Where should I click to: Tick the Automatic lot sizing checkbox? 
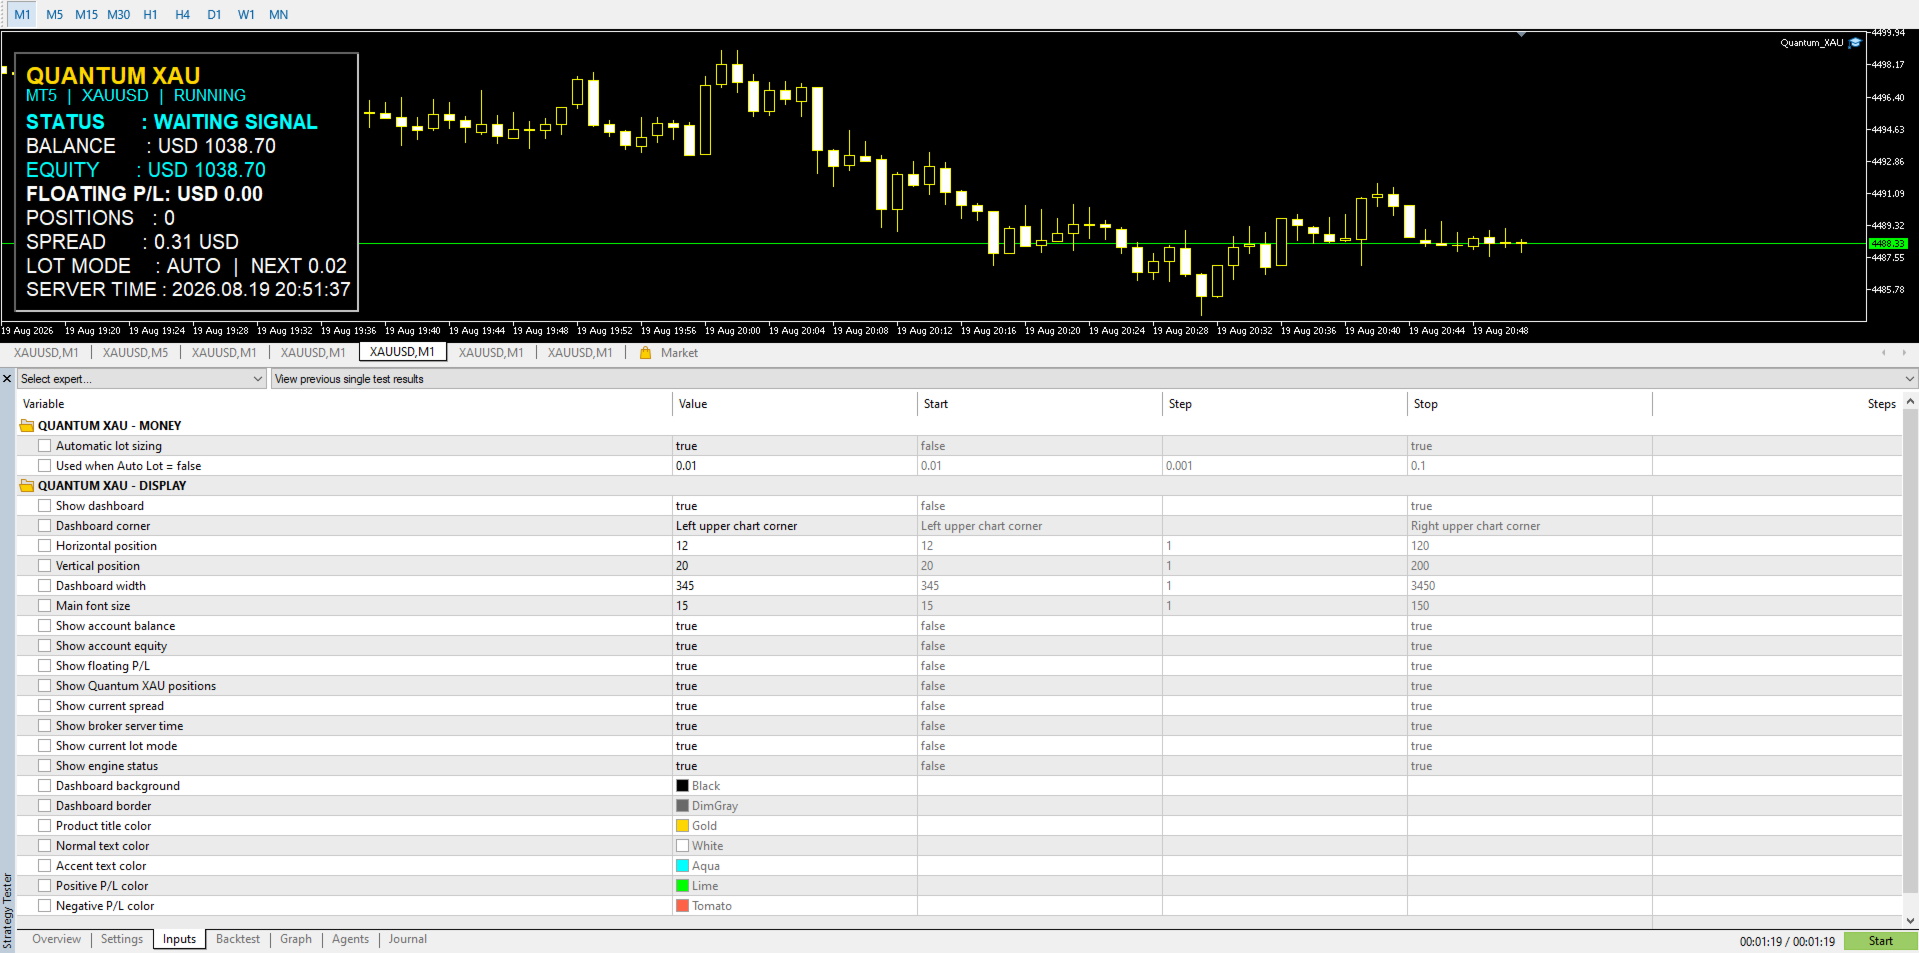coord(44,446)
